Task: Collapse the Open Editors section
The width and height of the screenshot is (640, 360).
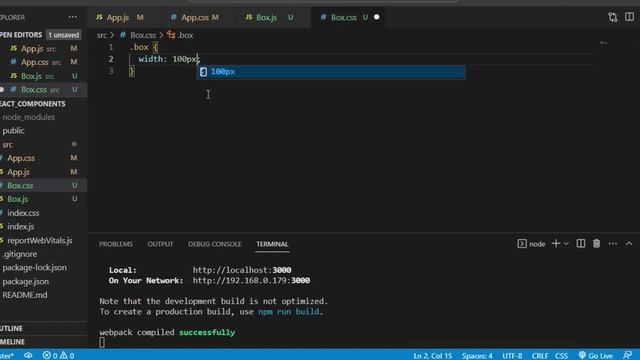Action: point(21,35)
